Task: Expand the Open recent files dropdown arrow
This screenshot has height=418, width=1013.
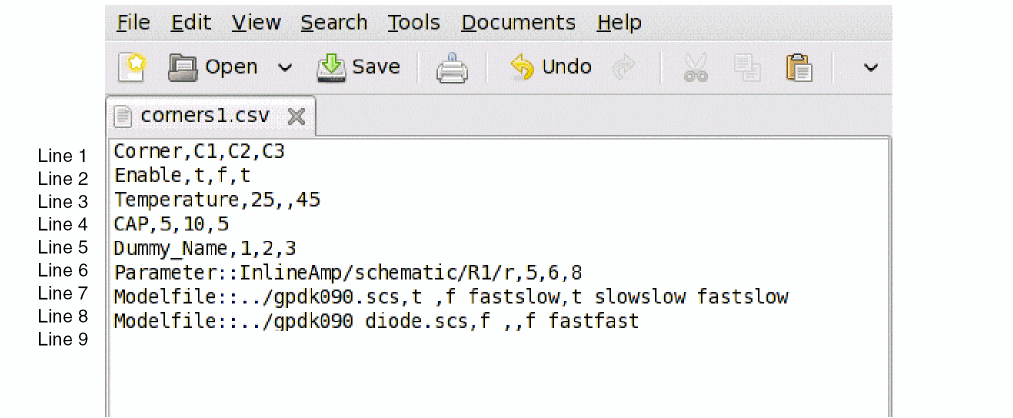Action: click(285, 68)
